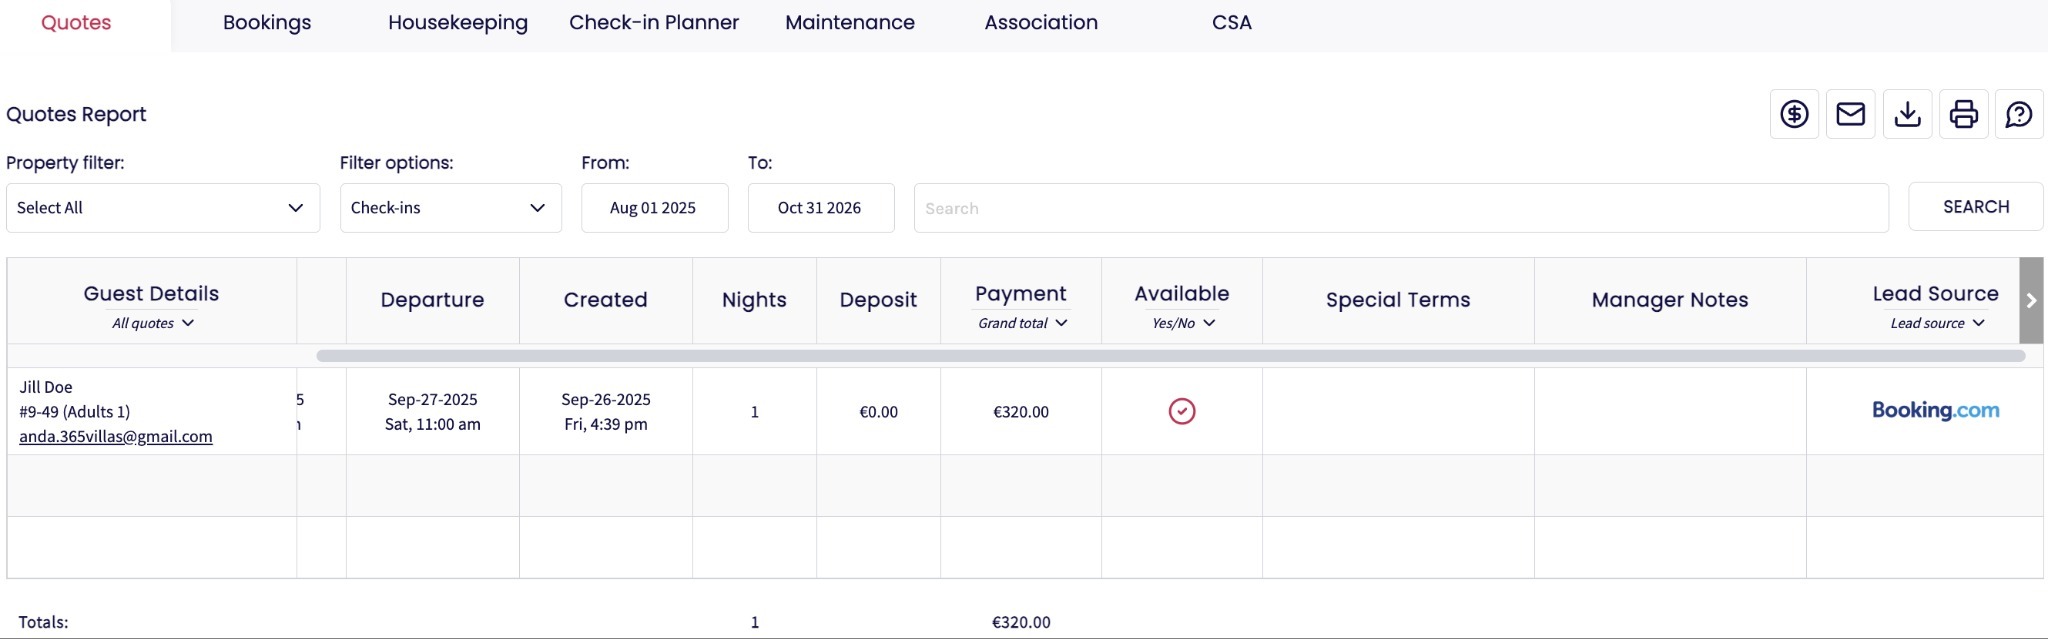Open the Property filter dropdown
The width and height of the screenshot is (2048, 639).
pos(163,208)
